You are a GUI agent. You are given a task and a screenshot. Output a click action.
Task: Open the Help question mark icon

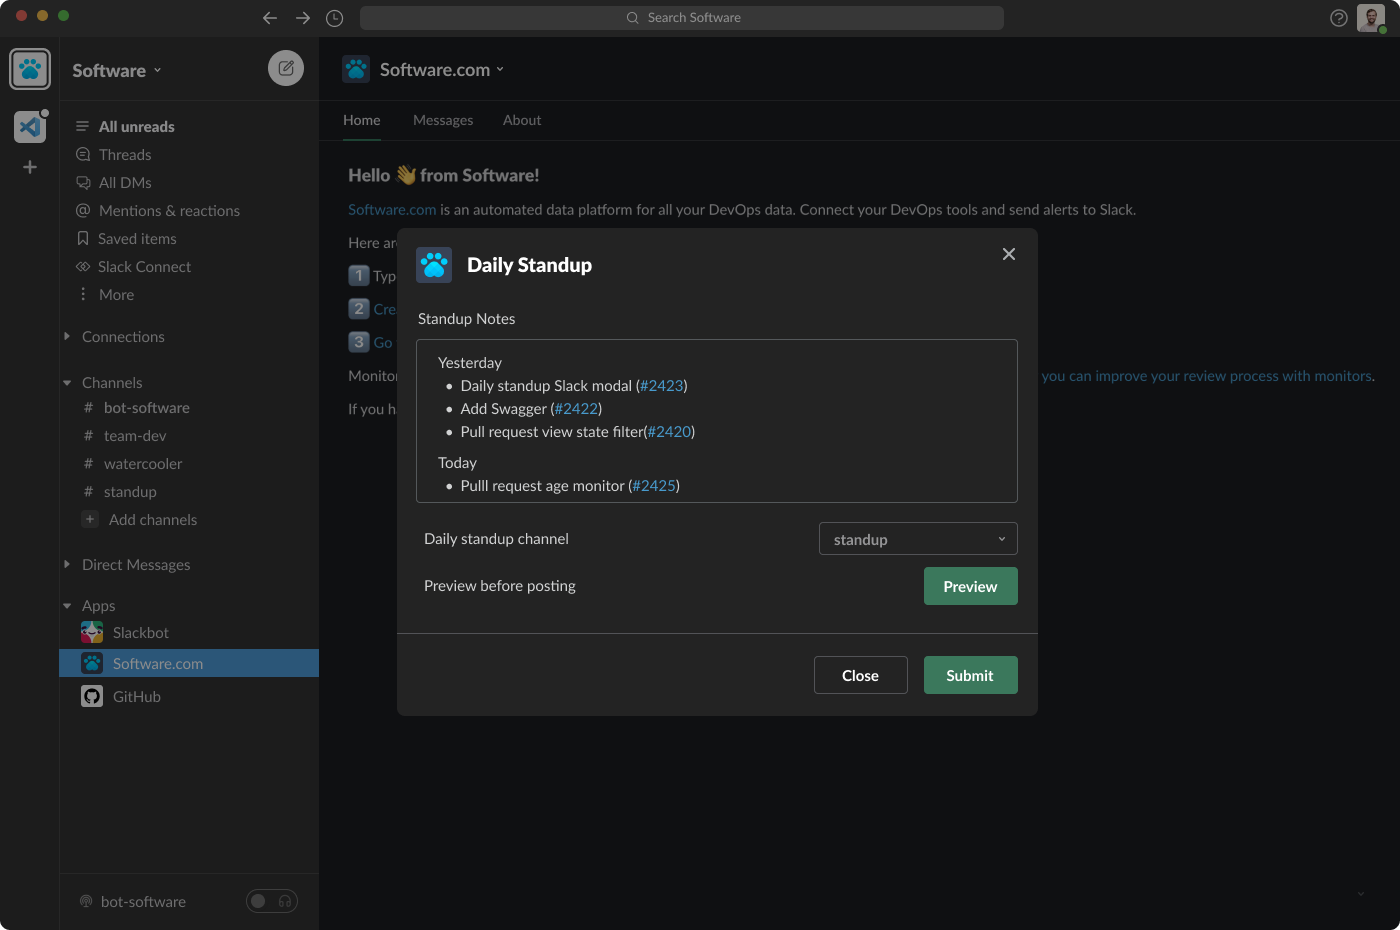[x=1339, y=18]
